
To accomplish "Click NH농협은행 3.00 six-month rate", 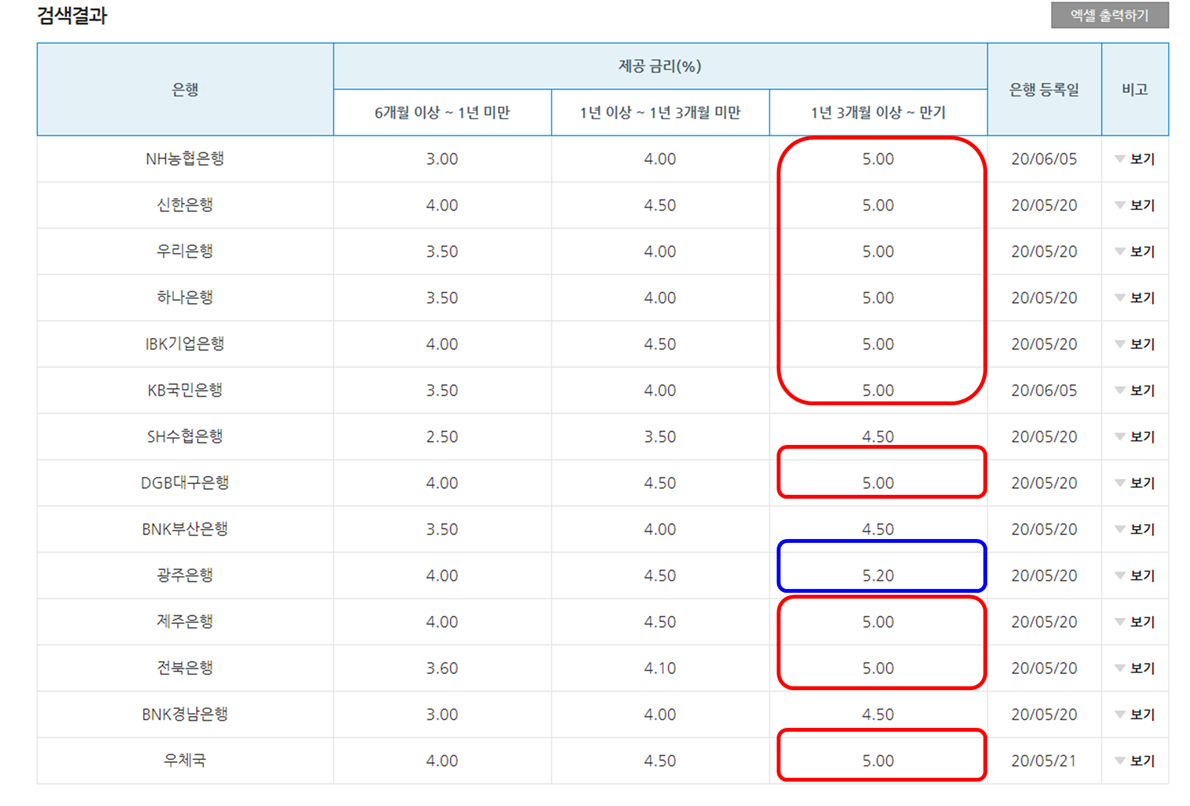I will coord(442,159).
